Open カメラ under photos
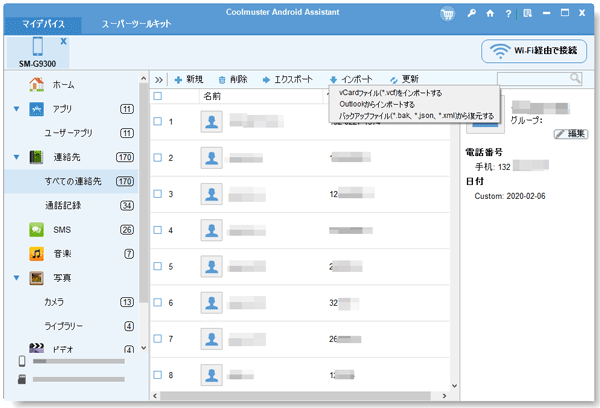The image size is (600, 408). (x=54, y=302)
